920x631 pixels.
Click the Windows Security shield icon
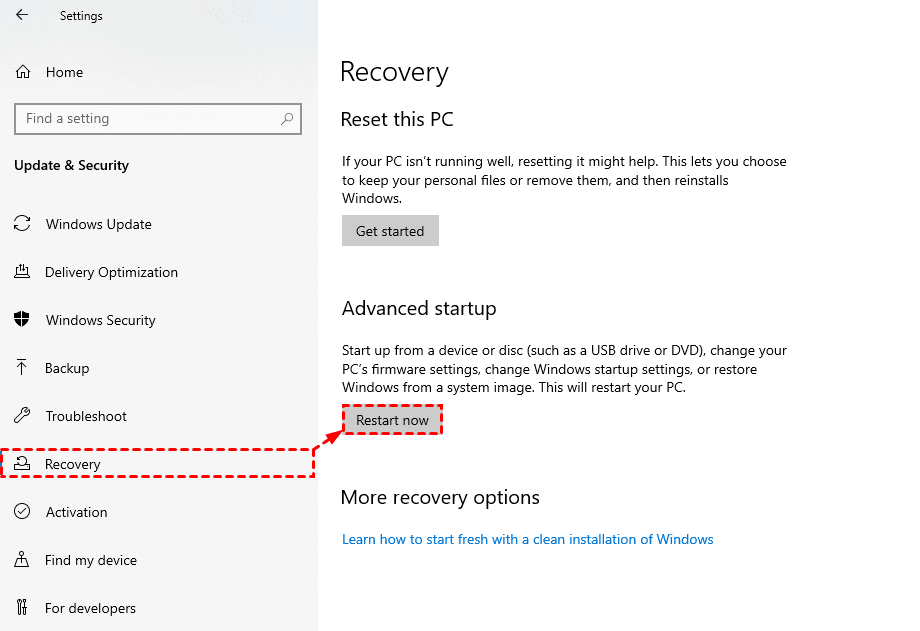22,320
